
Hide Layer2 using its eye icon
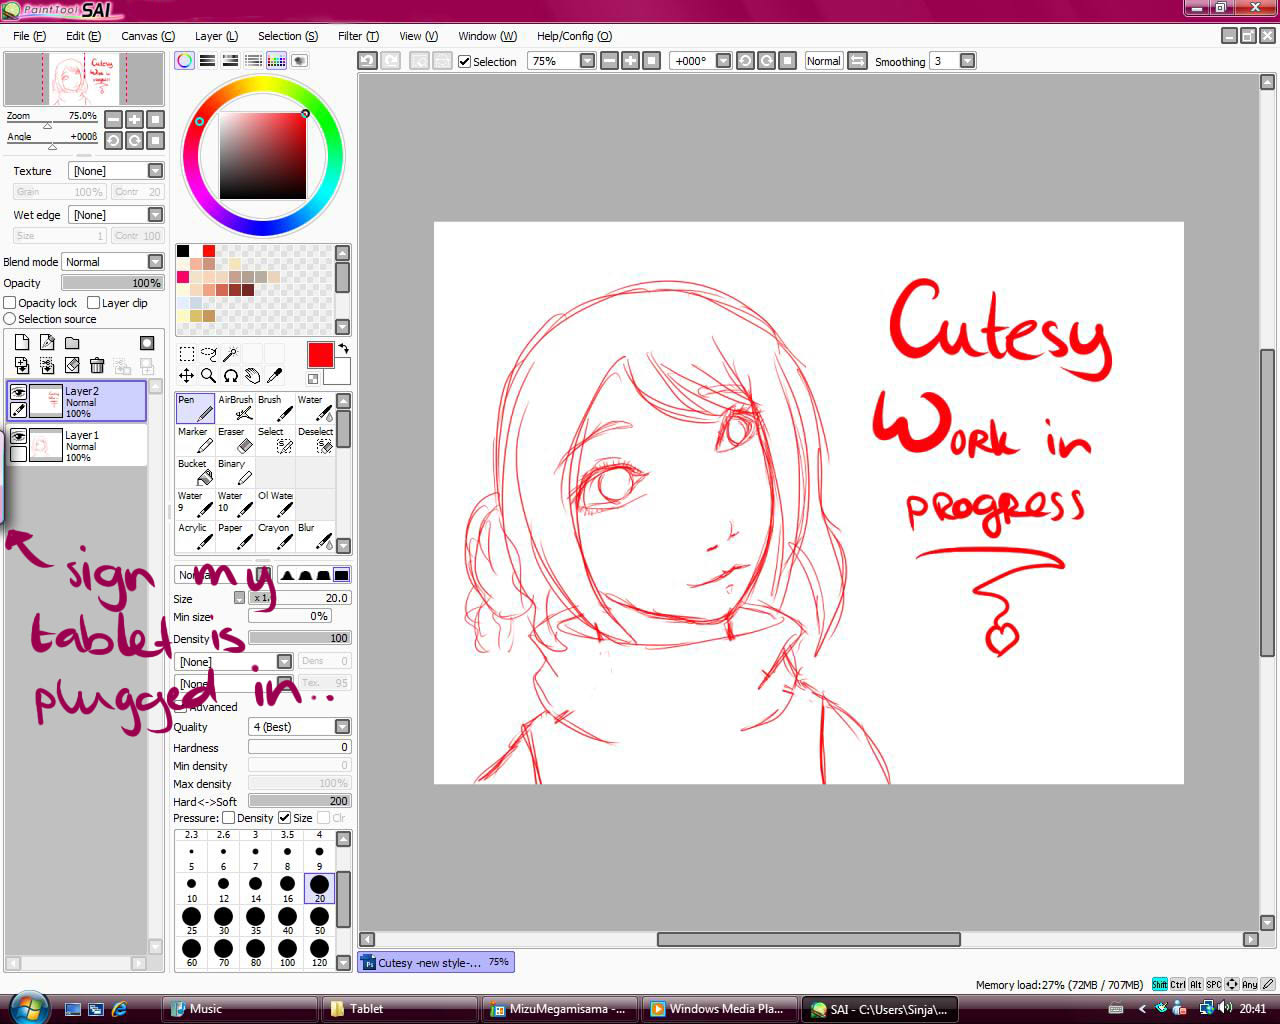[x=18, y=393]
